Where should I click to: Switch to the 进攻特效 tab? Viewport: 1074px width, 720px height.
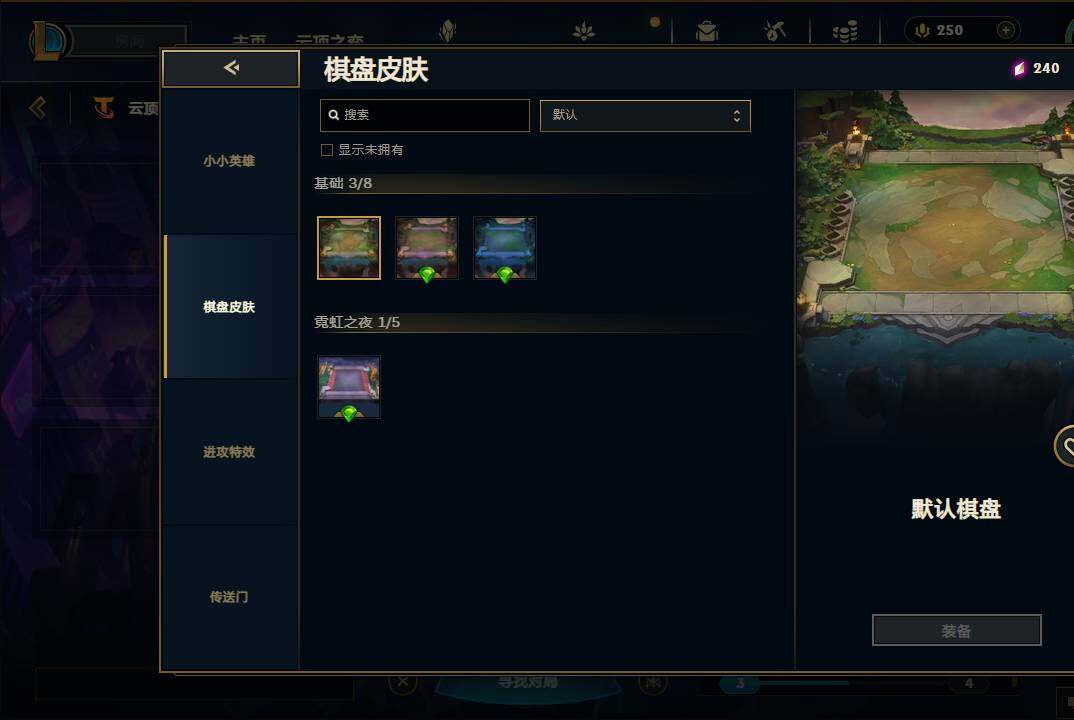tap(229, 452)
